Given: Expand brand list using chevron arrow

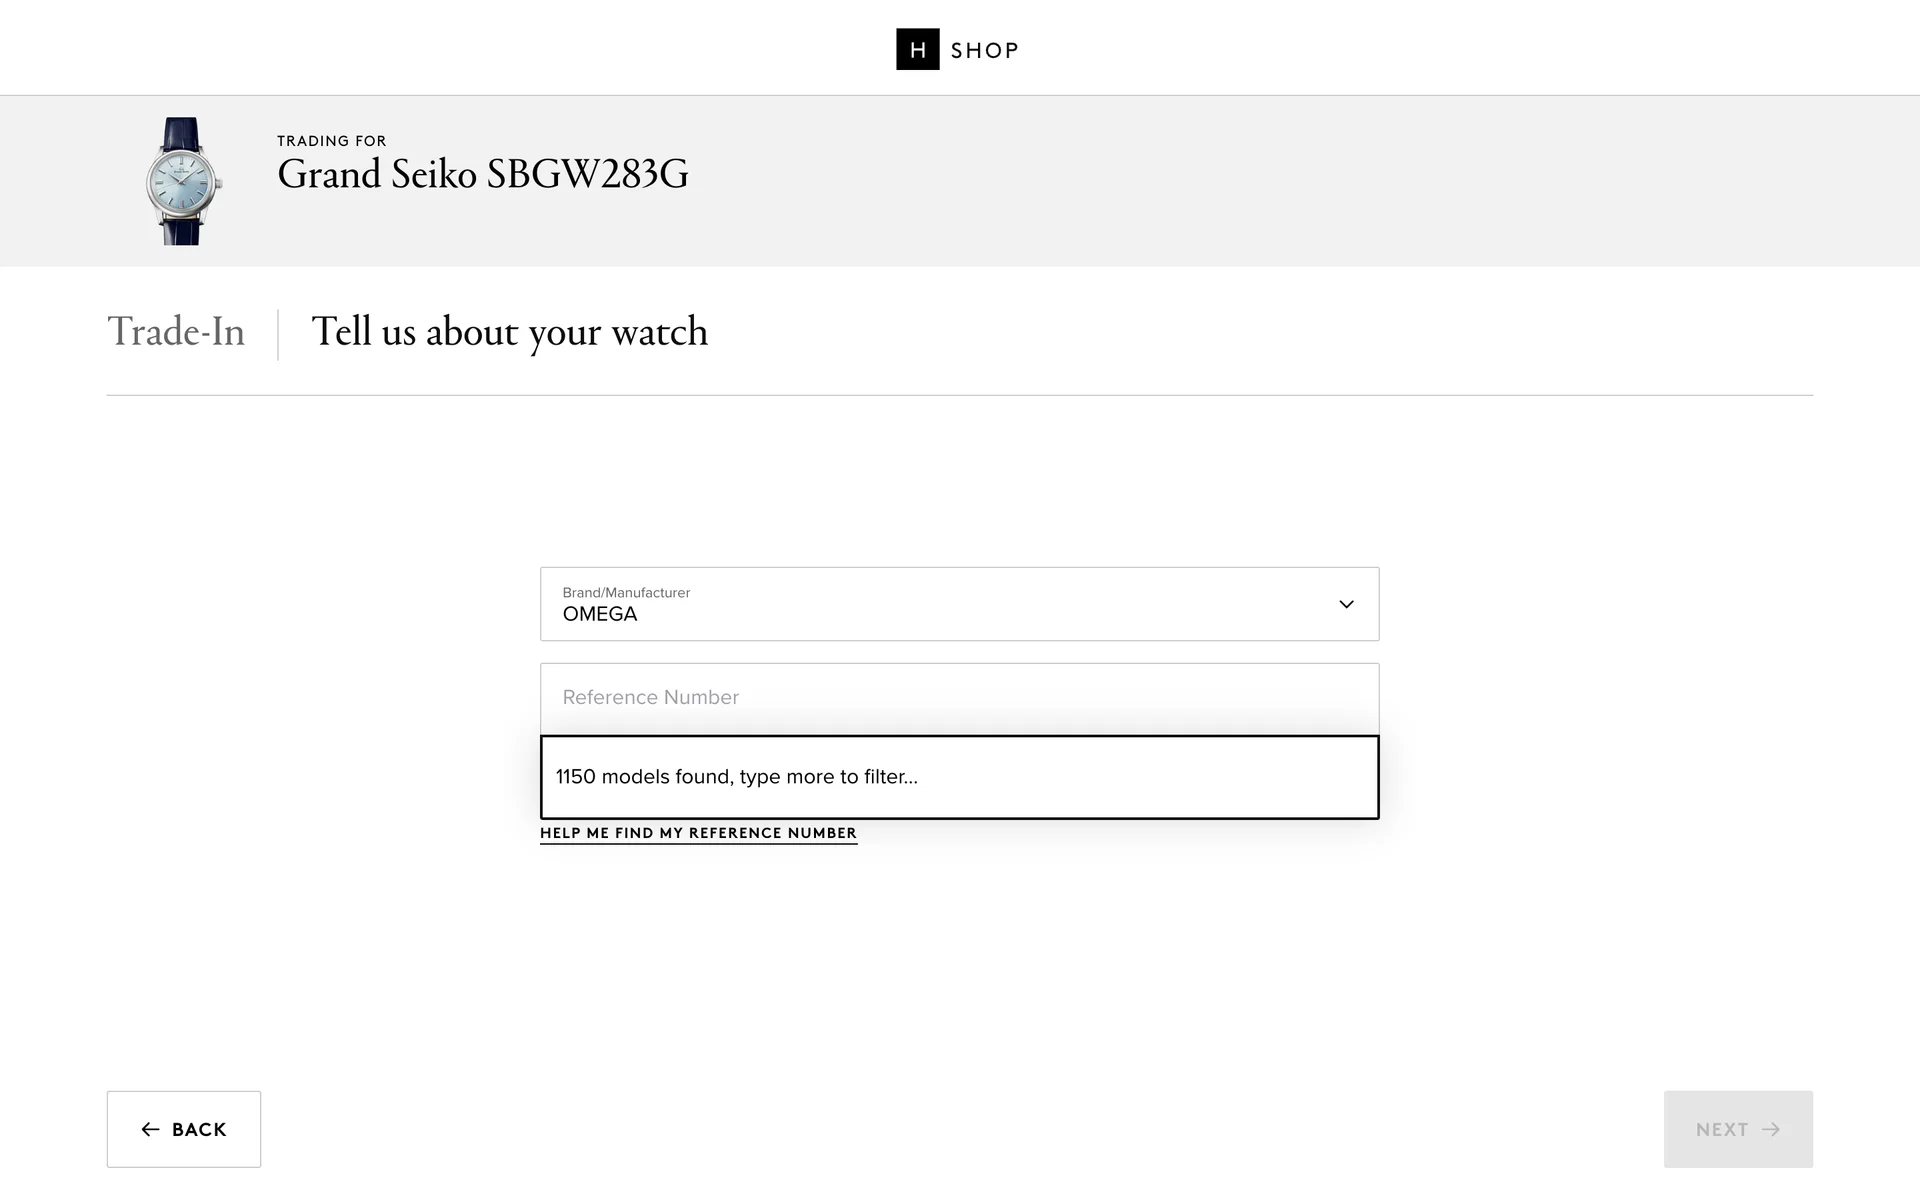Looking at the screenshot, I should (x=1346, y=604).
